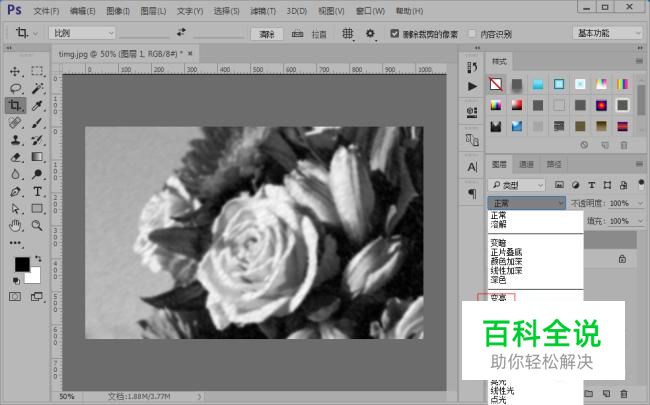Image resolution: width=650 pixels, height=405 pixels.
Task: Select the Clone Stamp tool
Action: (15, 140)
